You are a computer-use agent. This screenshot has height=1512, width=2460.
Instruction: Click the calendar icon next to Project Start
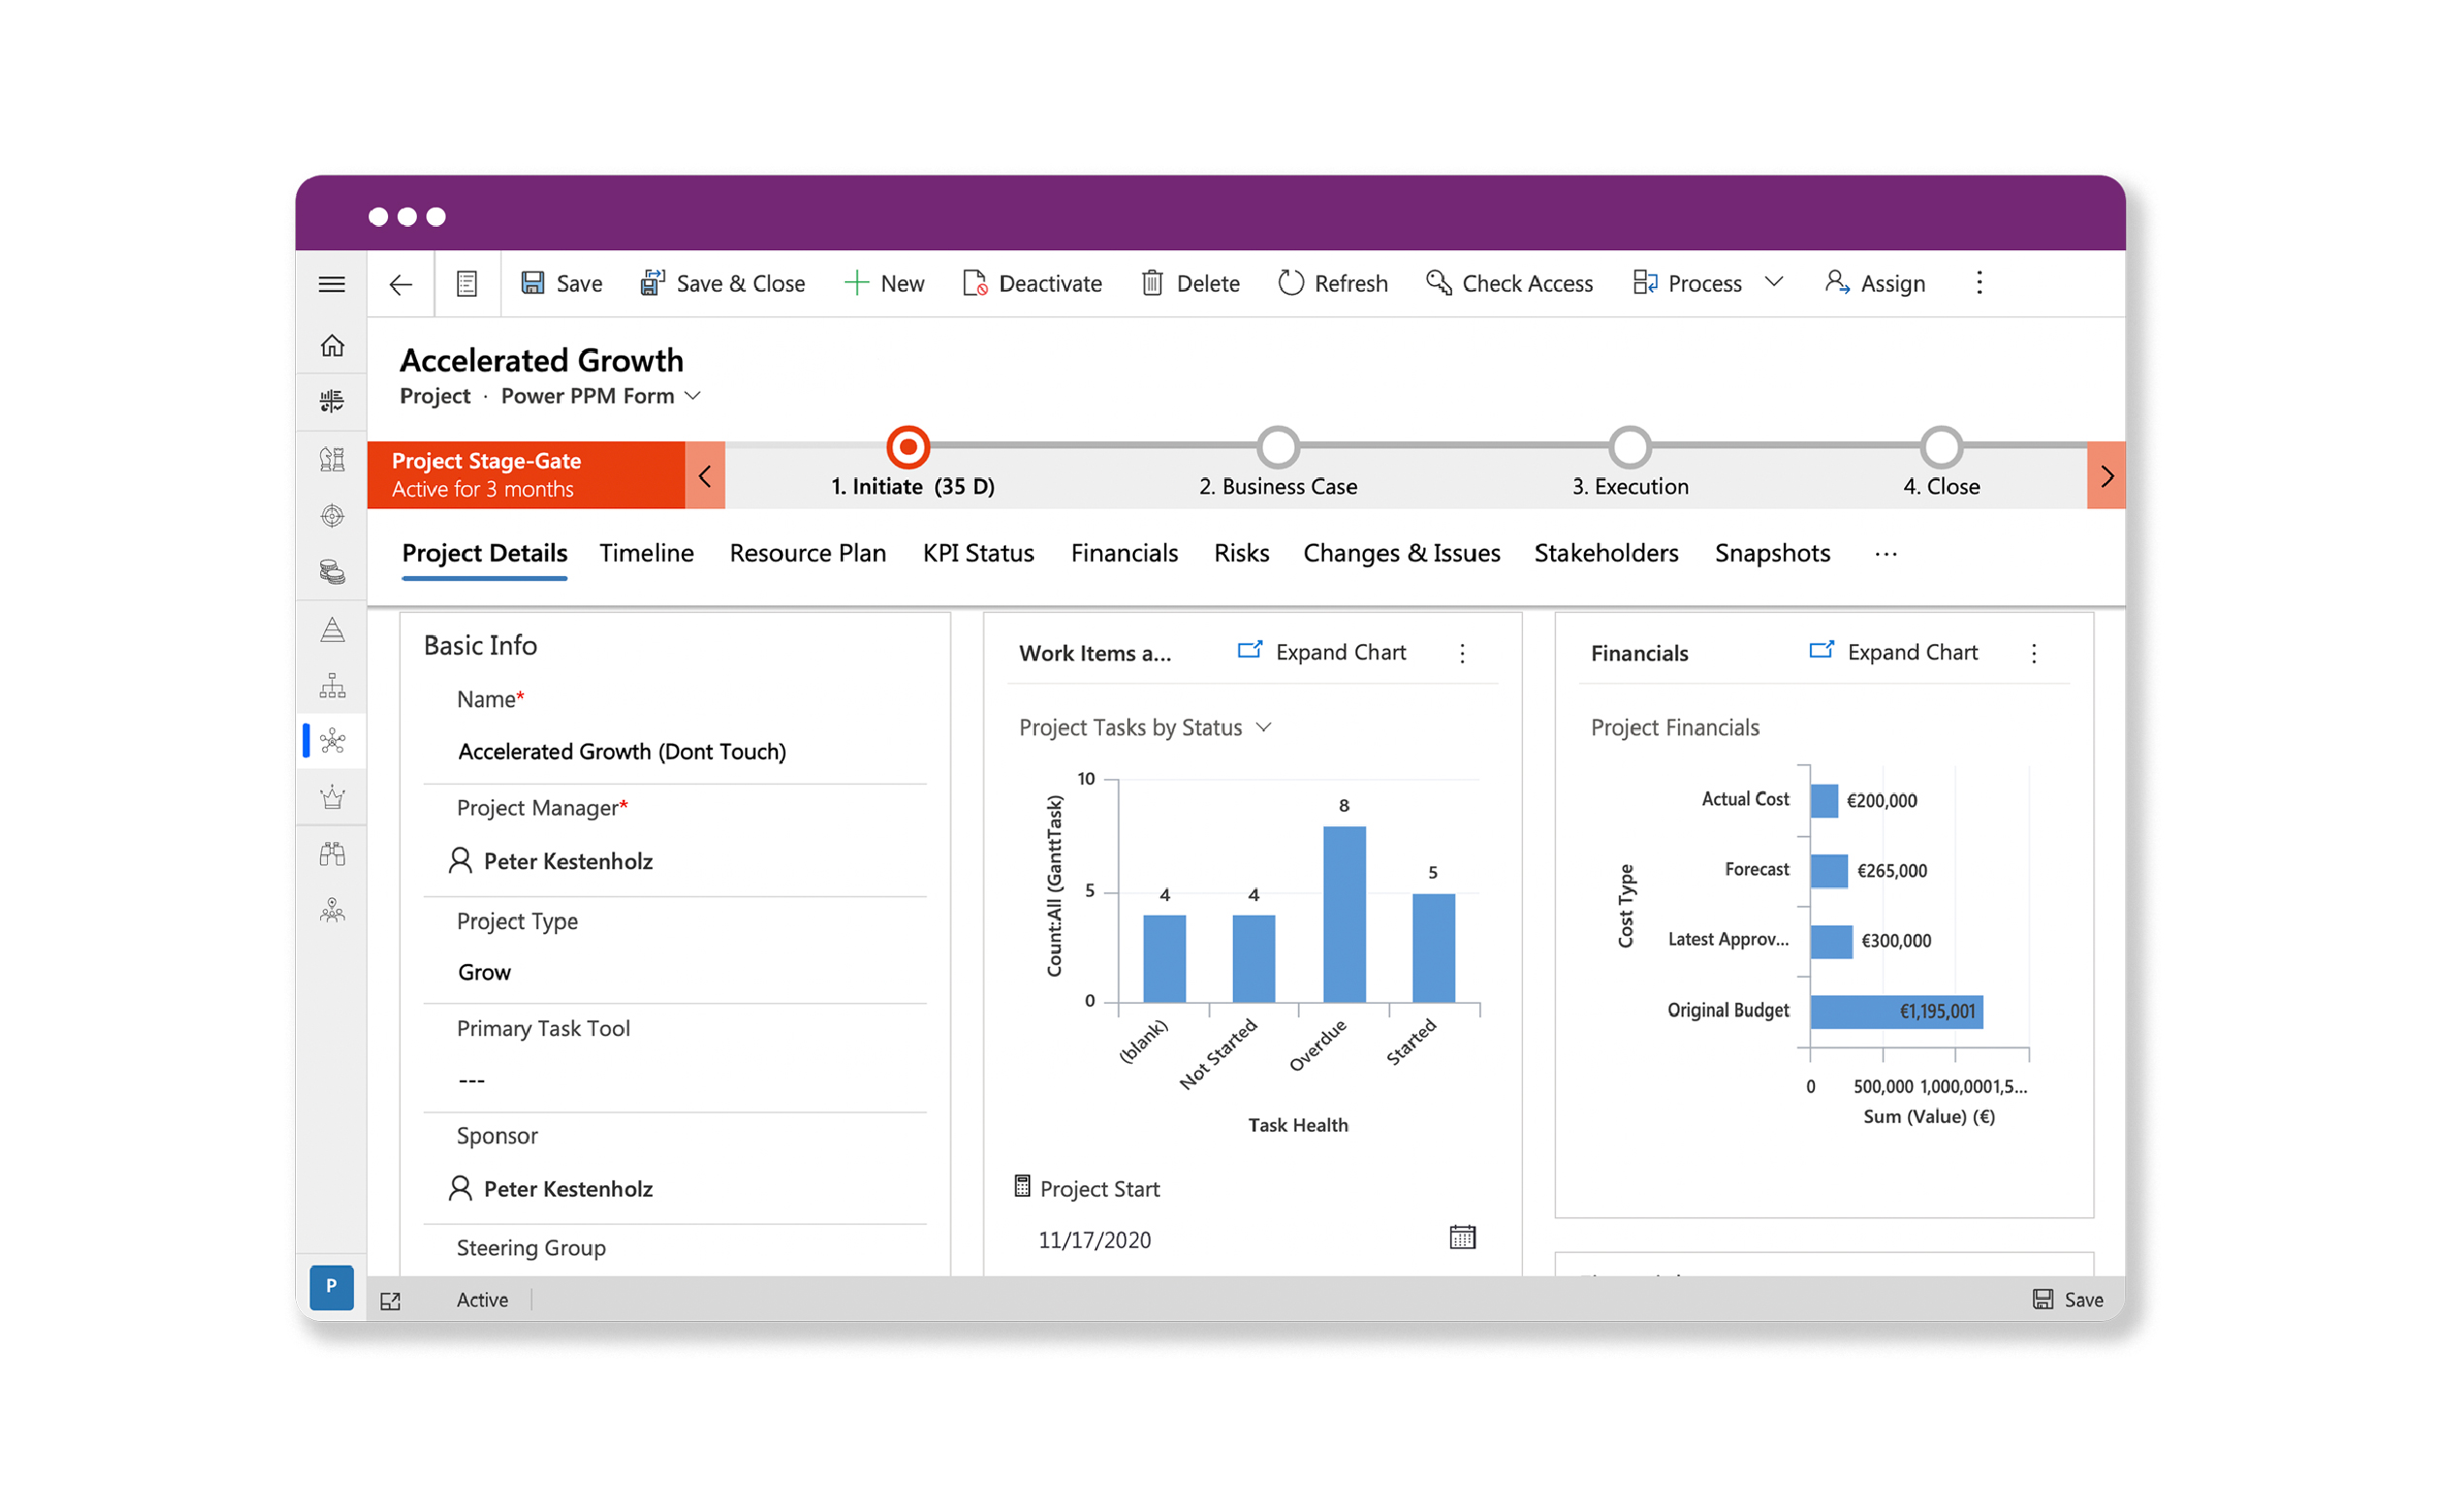pos(1461,1238)
